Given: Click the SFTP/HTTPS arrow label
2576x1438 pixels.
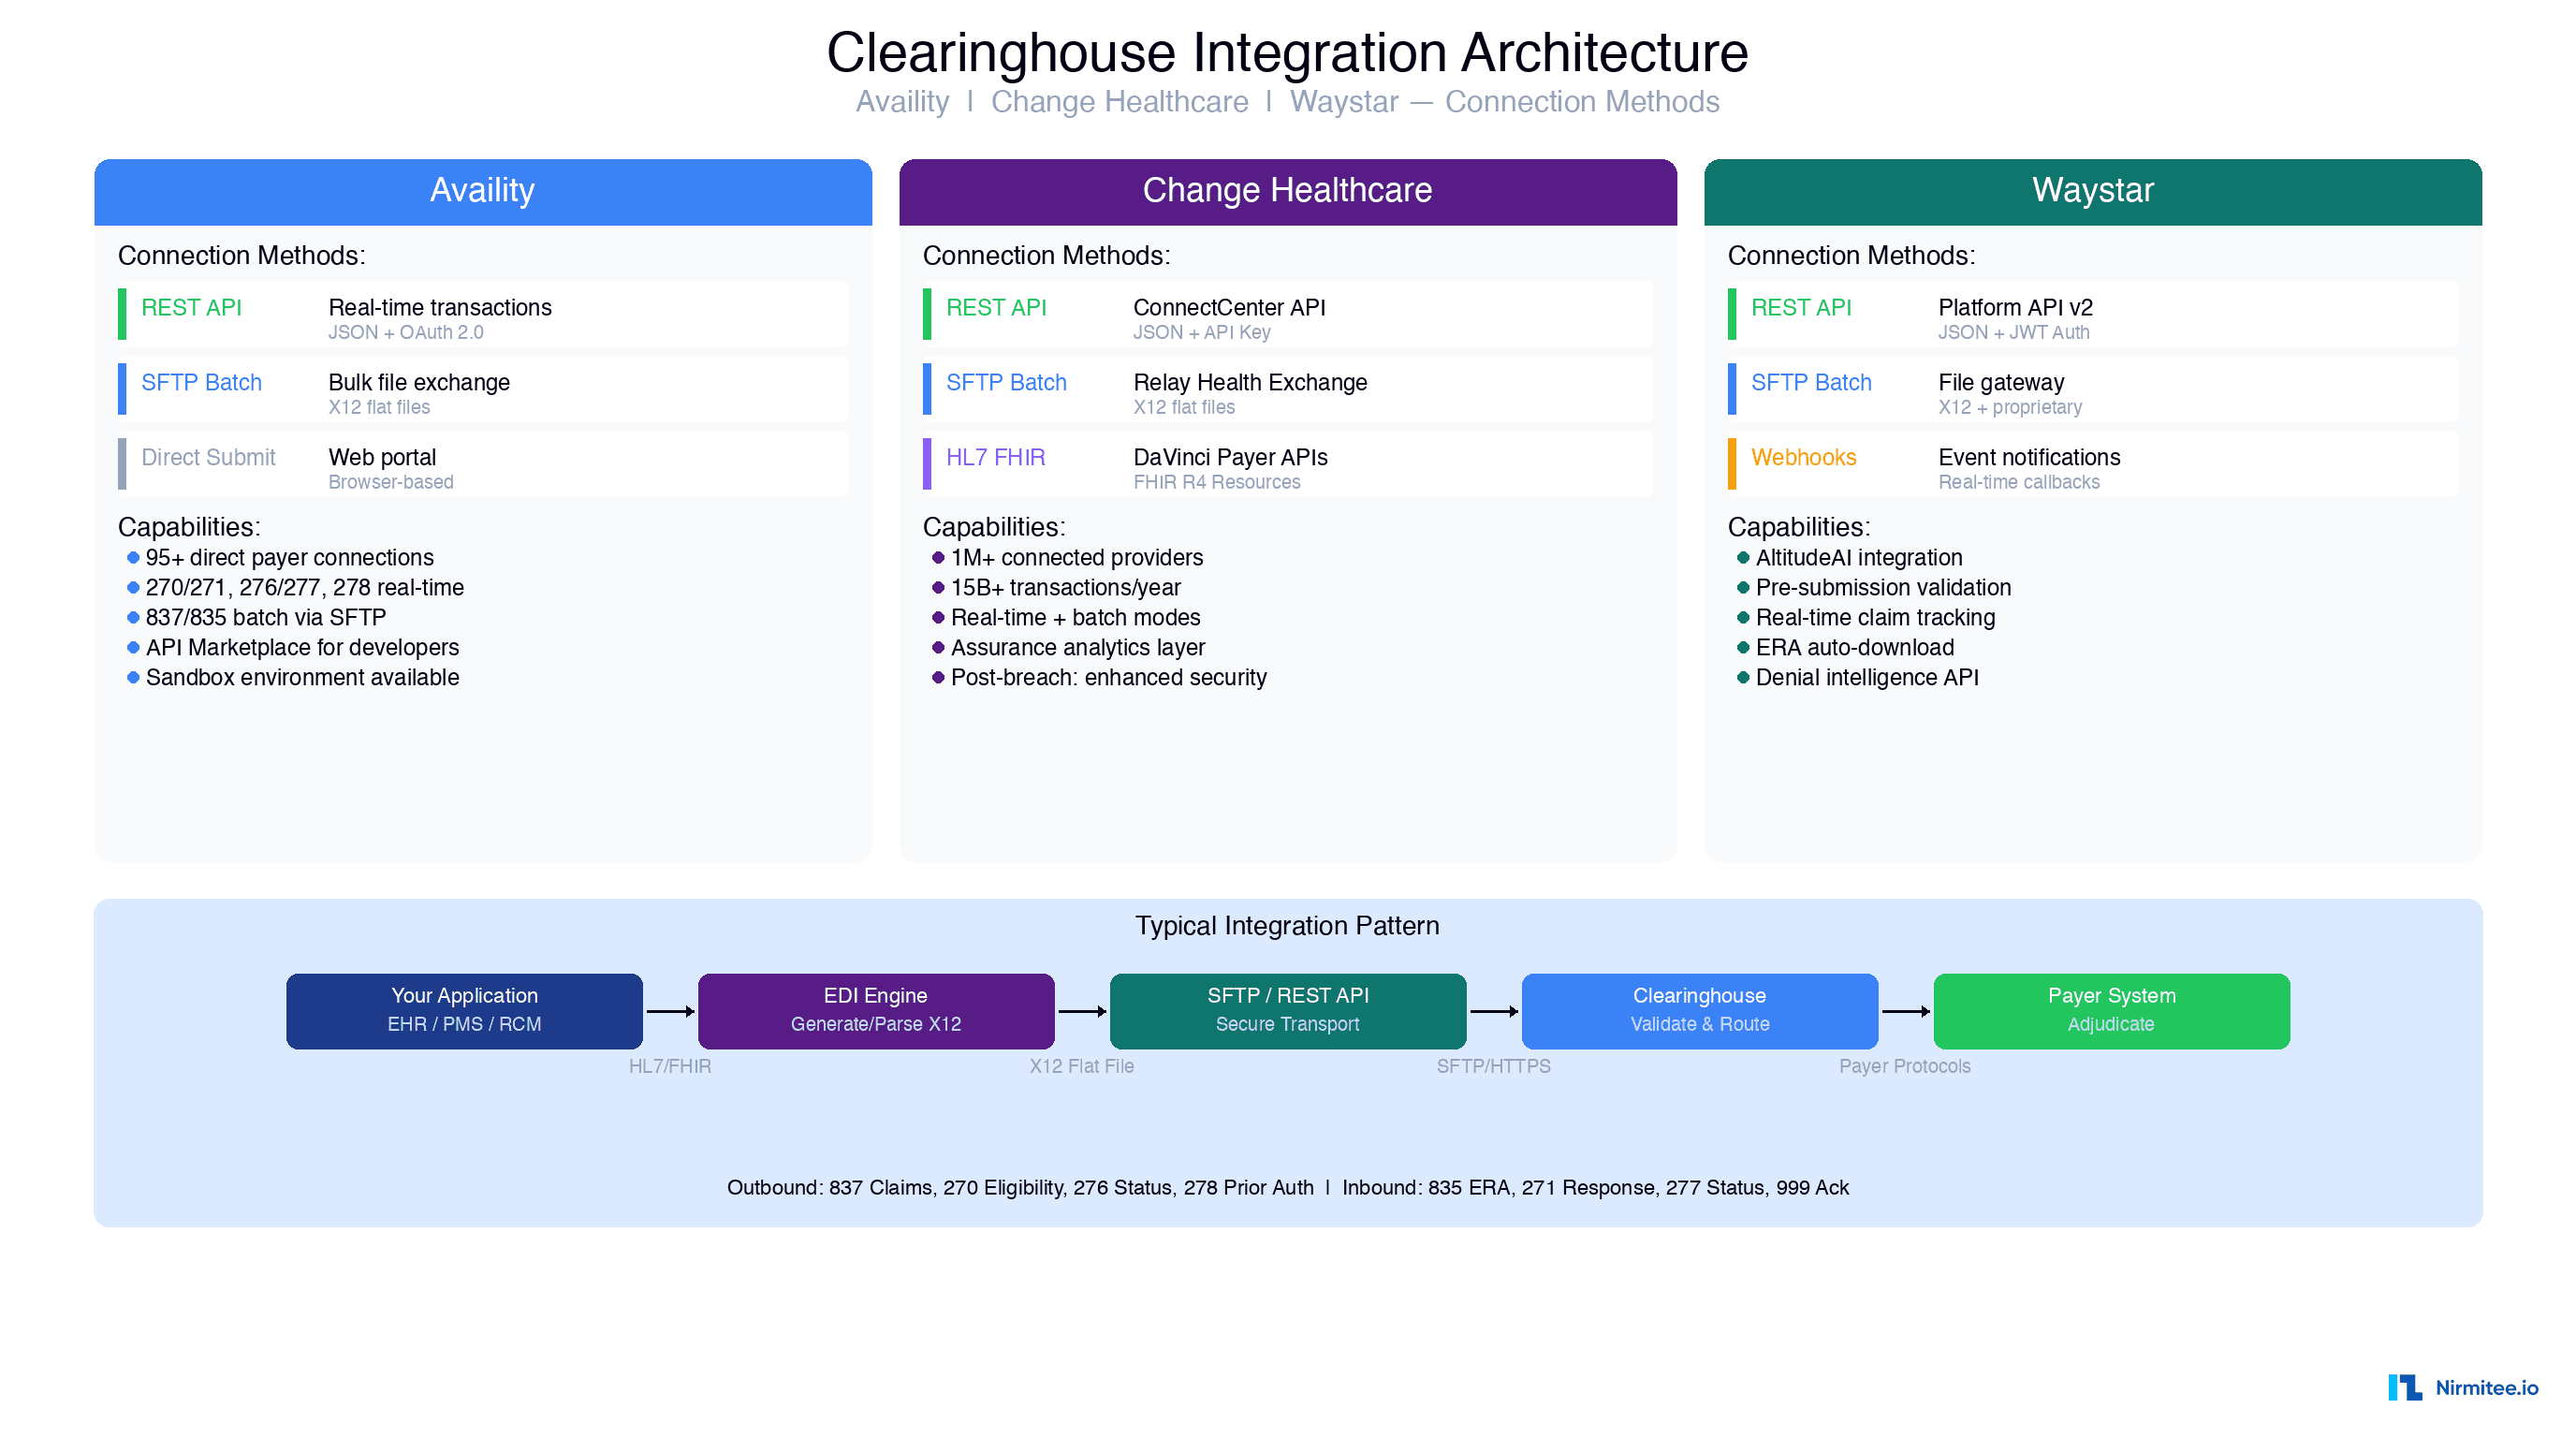Looking at the screenshot, I should [x=1494, y=1067].
